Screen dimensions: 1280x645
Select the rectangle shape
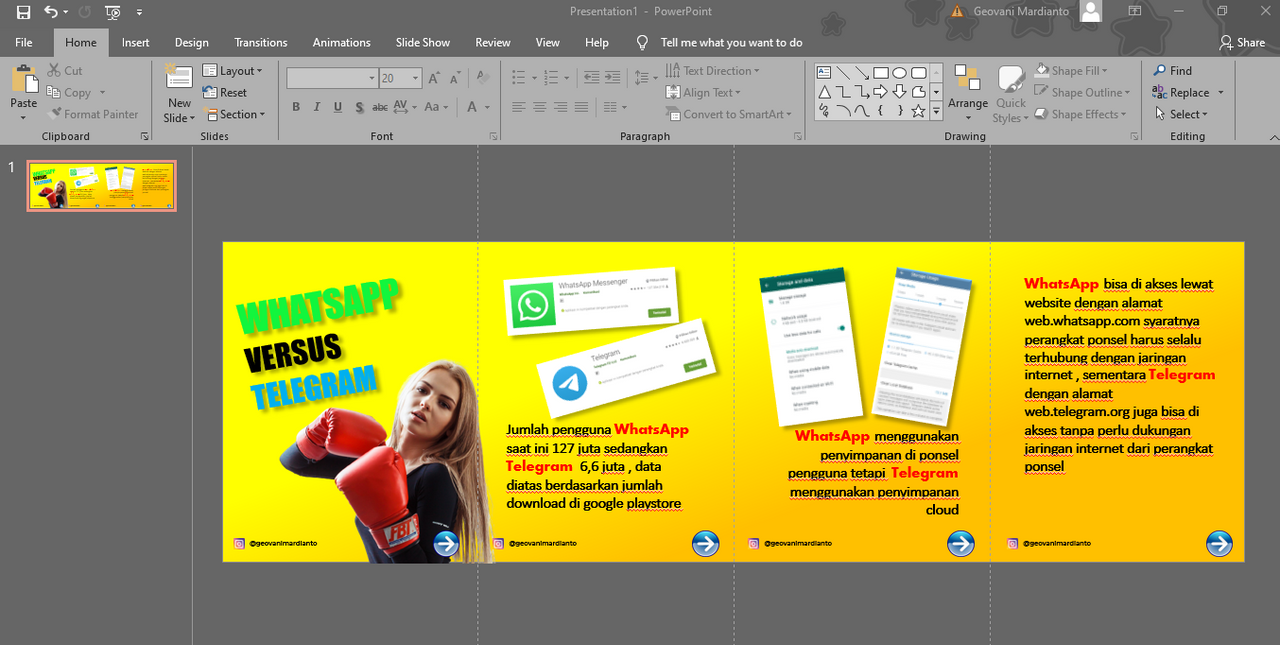(881, 73)
